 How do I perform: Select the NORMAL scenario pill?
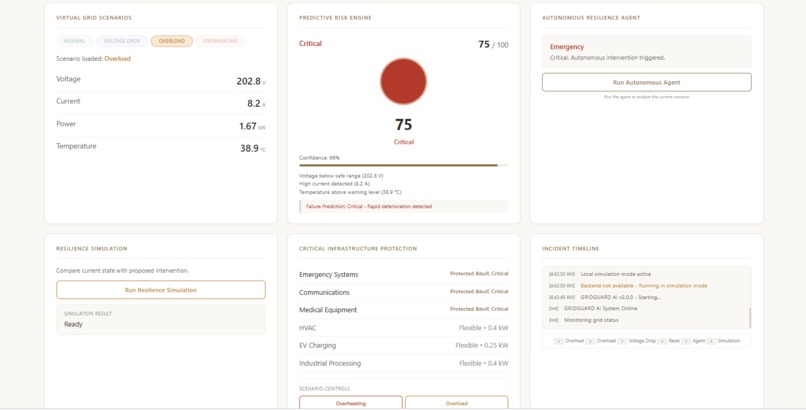[x=75, y=41]
